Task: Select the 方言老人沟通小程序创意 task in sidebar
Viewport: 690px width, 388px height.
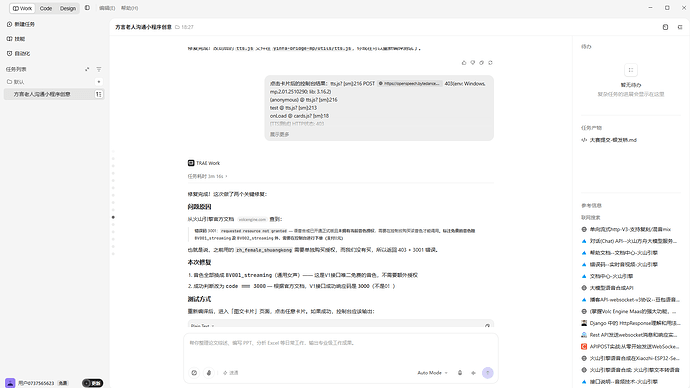Action: tap(54, 94)
